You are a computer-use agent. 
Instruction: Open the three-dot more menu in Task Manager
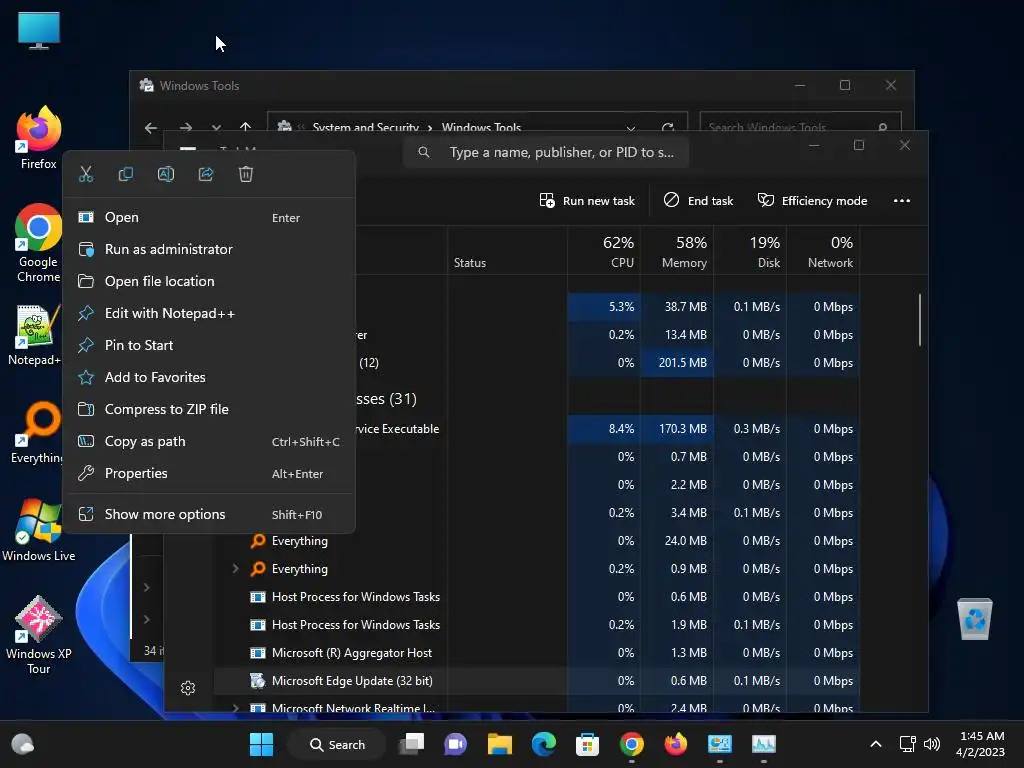click(x=902, y=201)
